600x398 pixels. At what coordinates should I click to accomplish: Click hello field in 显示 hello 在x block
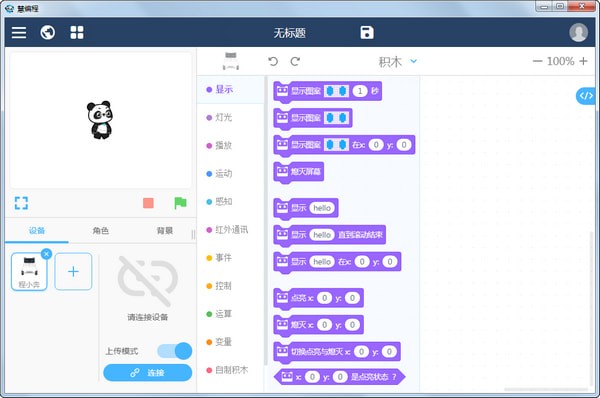(322, 261)
